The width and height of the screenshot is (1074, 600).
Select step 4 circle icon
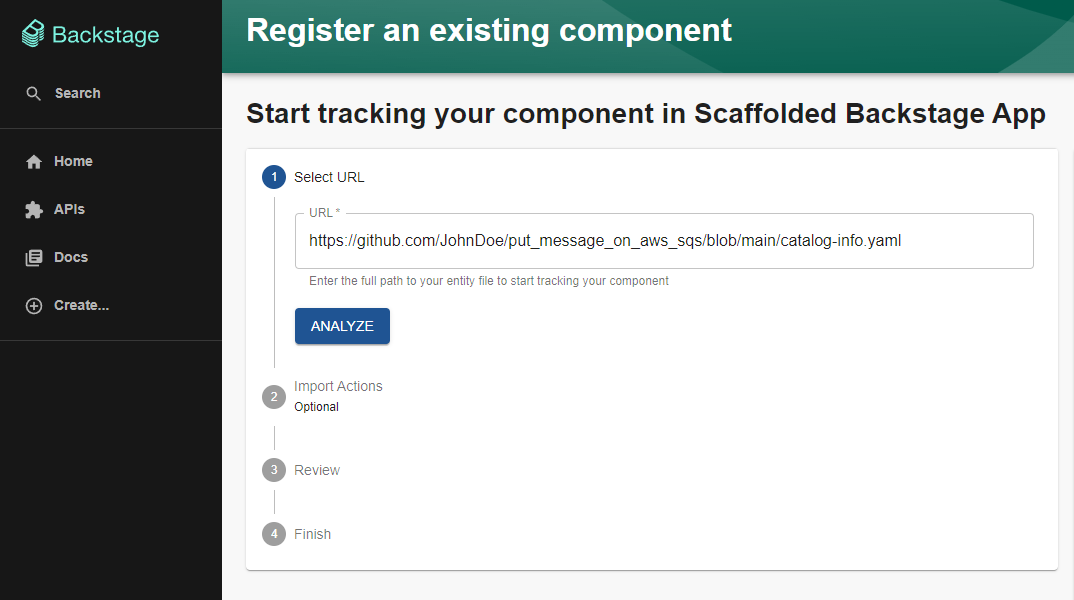tap(274, 534)
